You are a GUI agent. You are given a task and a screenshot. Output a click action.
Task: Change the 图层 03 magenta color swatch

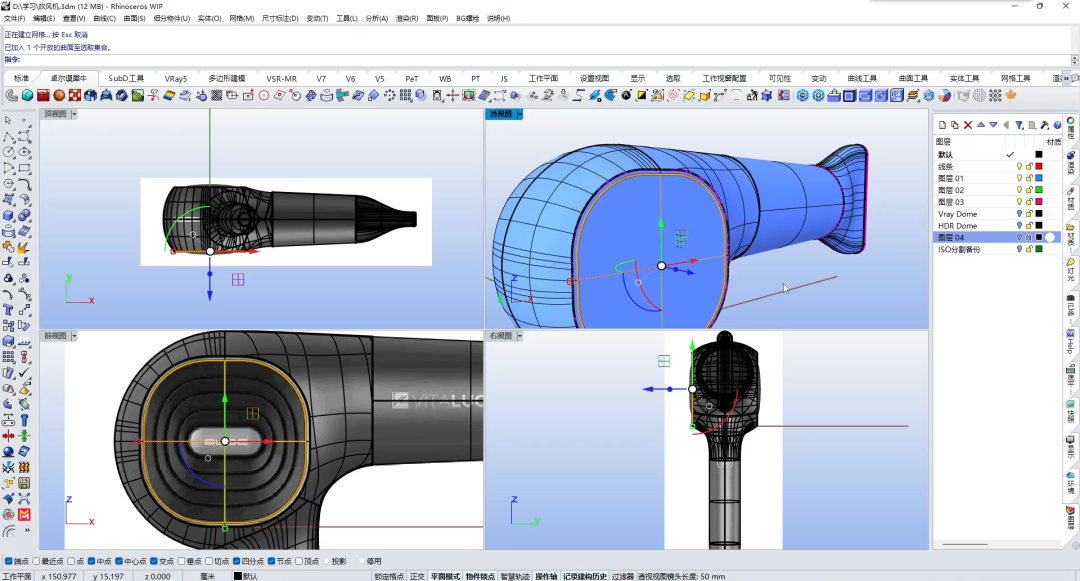point(1039,202)
